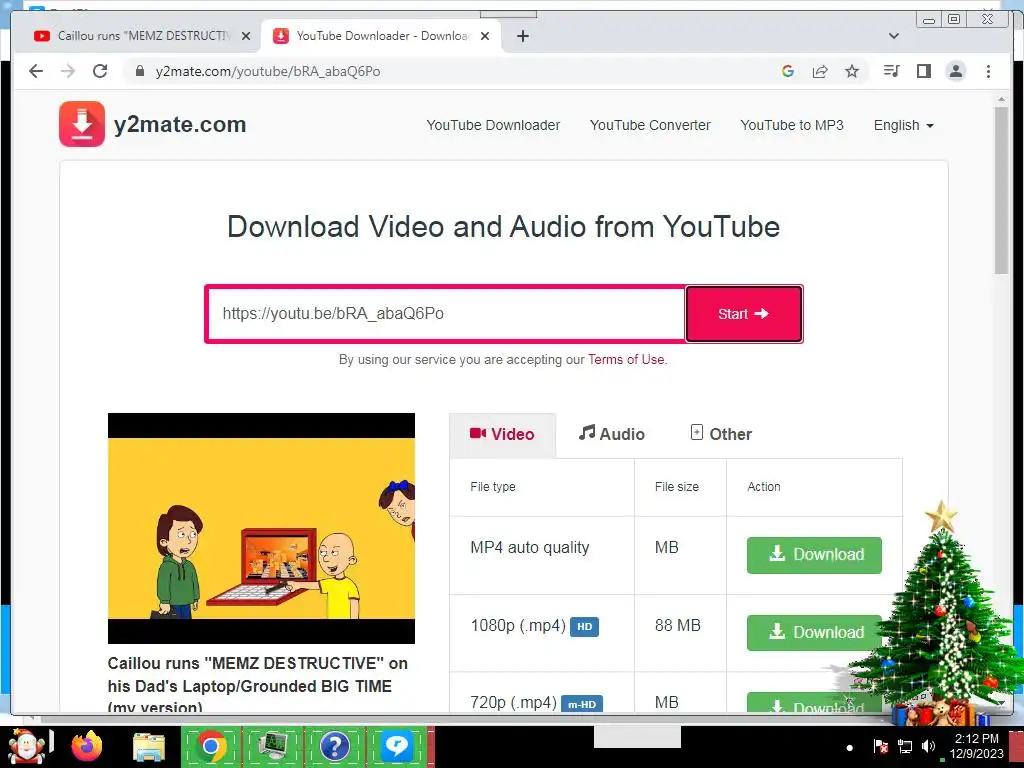Click the m-HD badge on 720p row
This screenshot has width=1024, height=768.
pyautogui.click(x=582, y=704)
